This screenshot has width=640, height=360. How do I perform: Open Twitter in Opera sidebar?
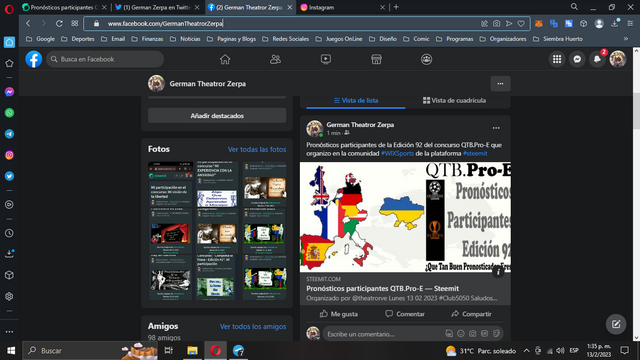9,176
